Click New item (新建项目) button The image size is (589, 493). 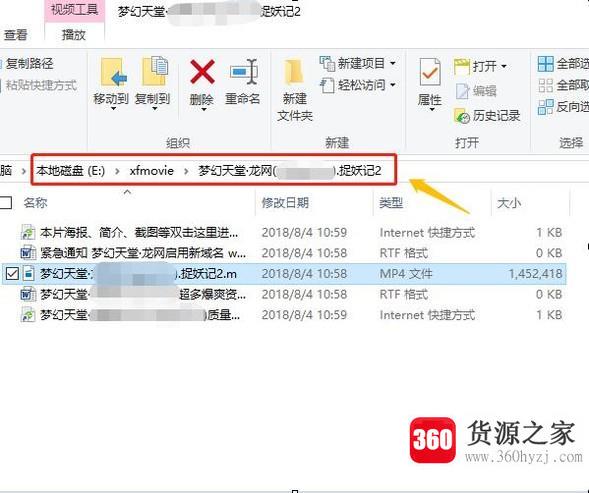(x=356, y=64)
